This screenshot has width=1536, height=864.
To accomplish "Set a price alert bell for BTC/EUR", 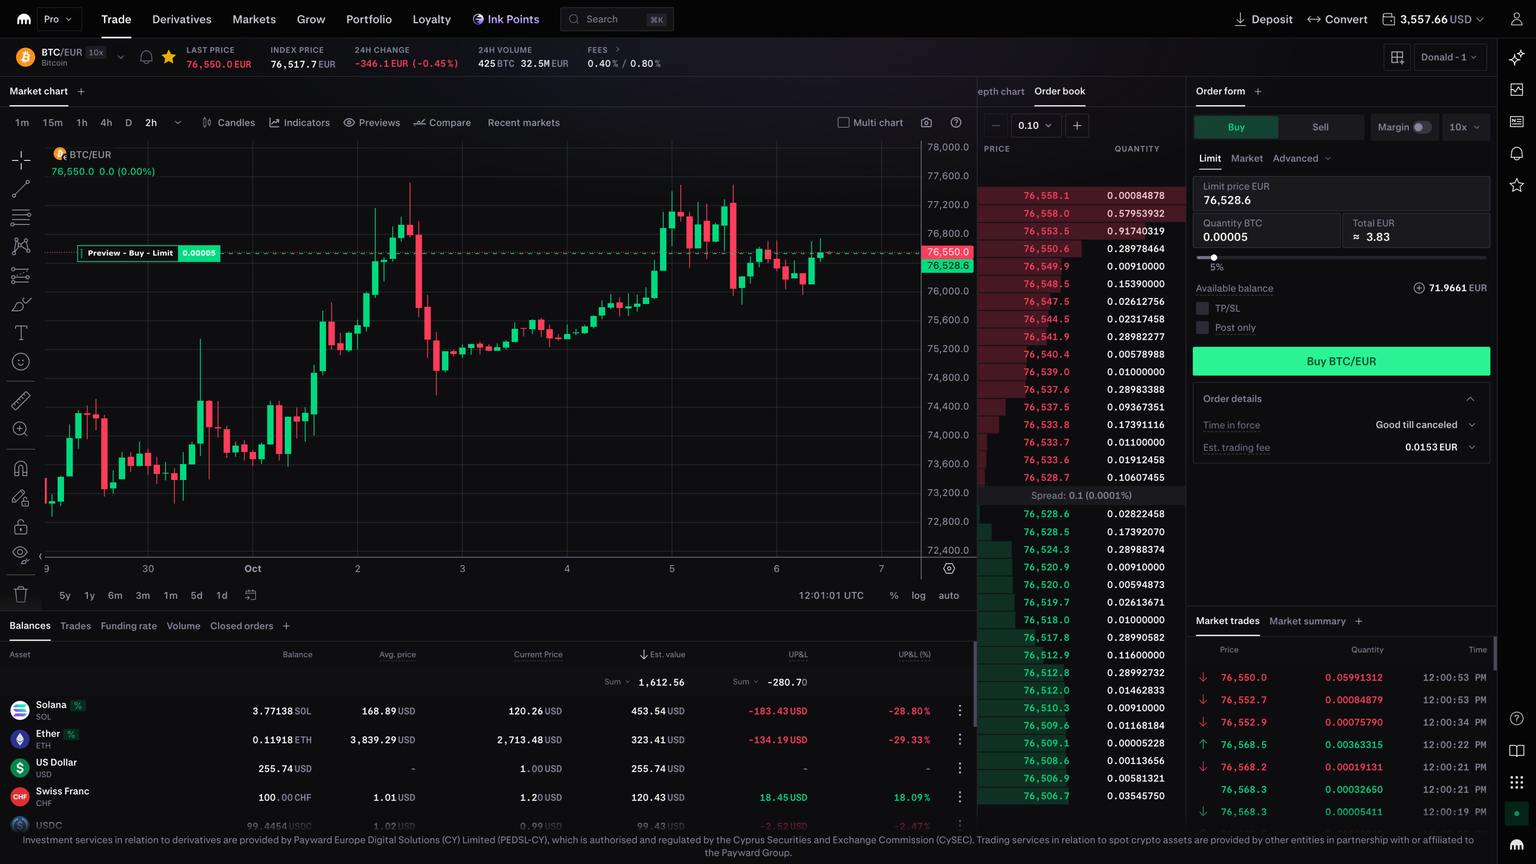I will click(146, 57).
